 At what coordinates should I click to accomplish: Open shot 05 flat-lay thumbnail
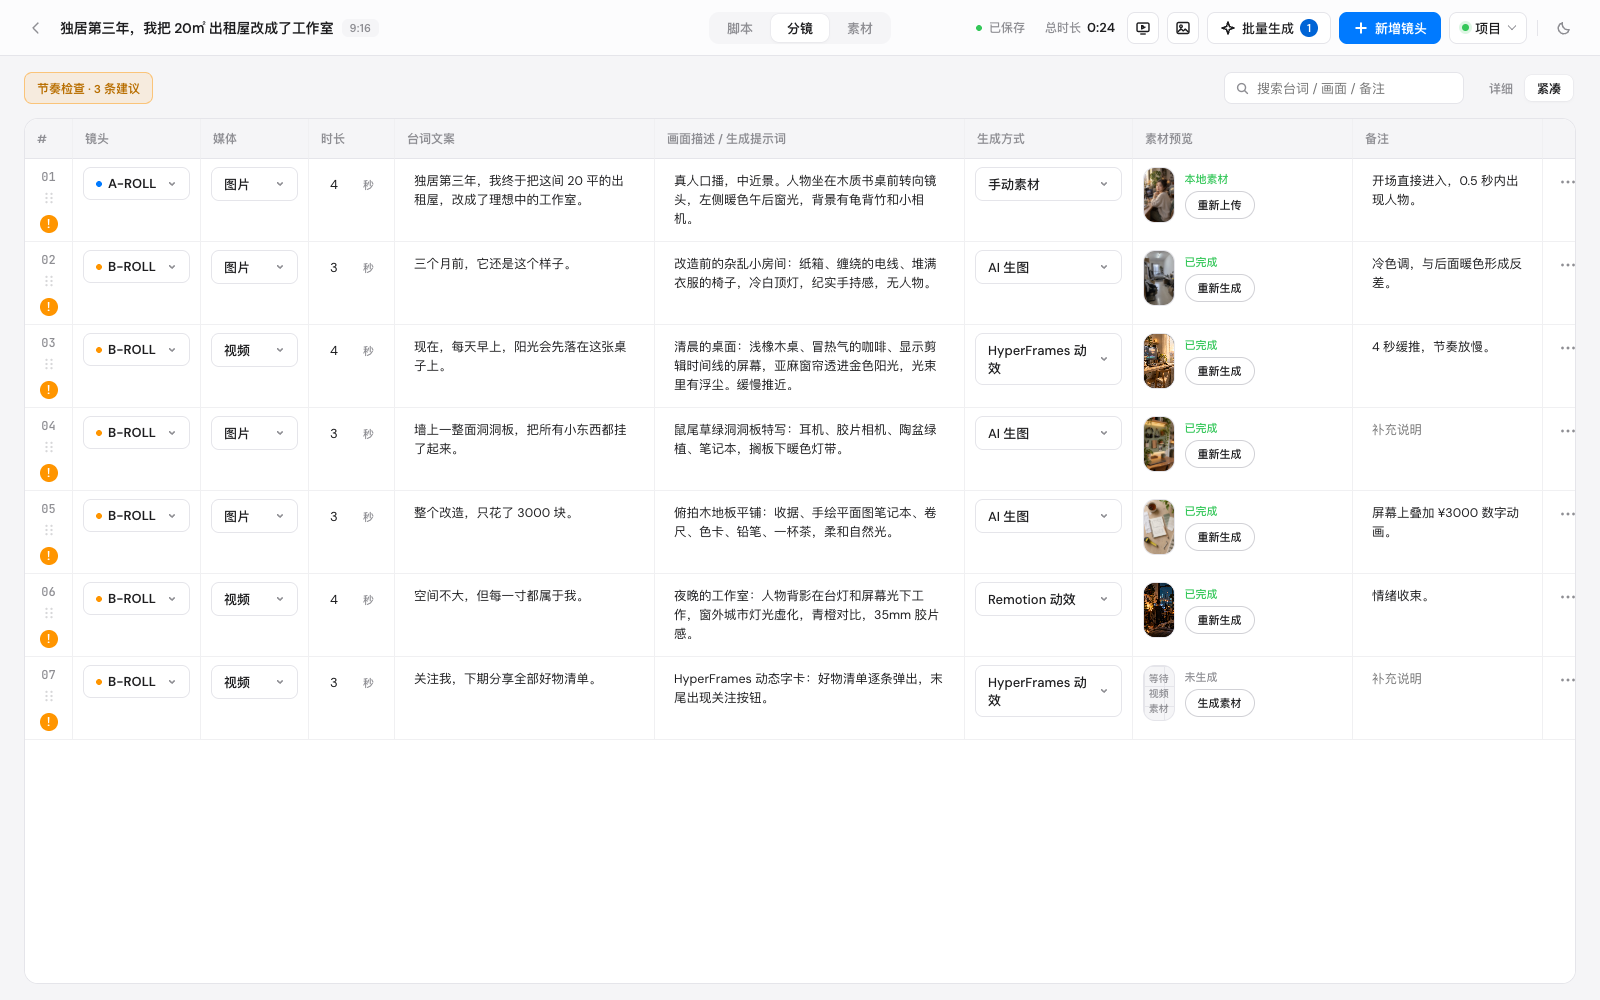[x=1159, y=527]
